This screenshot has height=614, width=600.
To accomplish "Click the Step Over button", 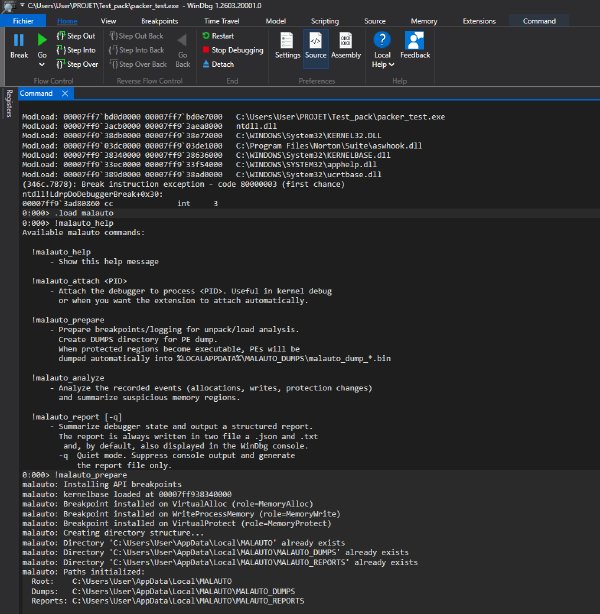I will click(77, 64).
